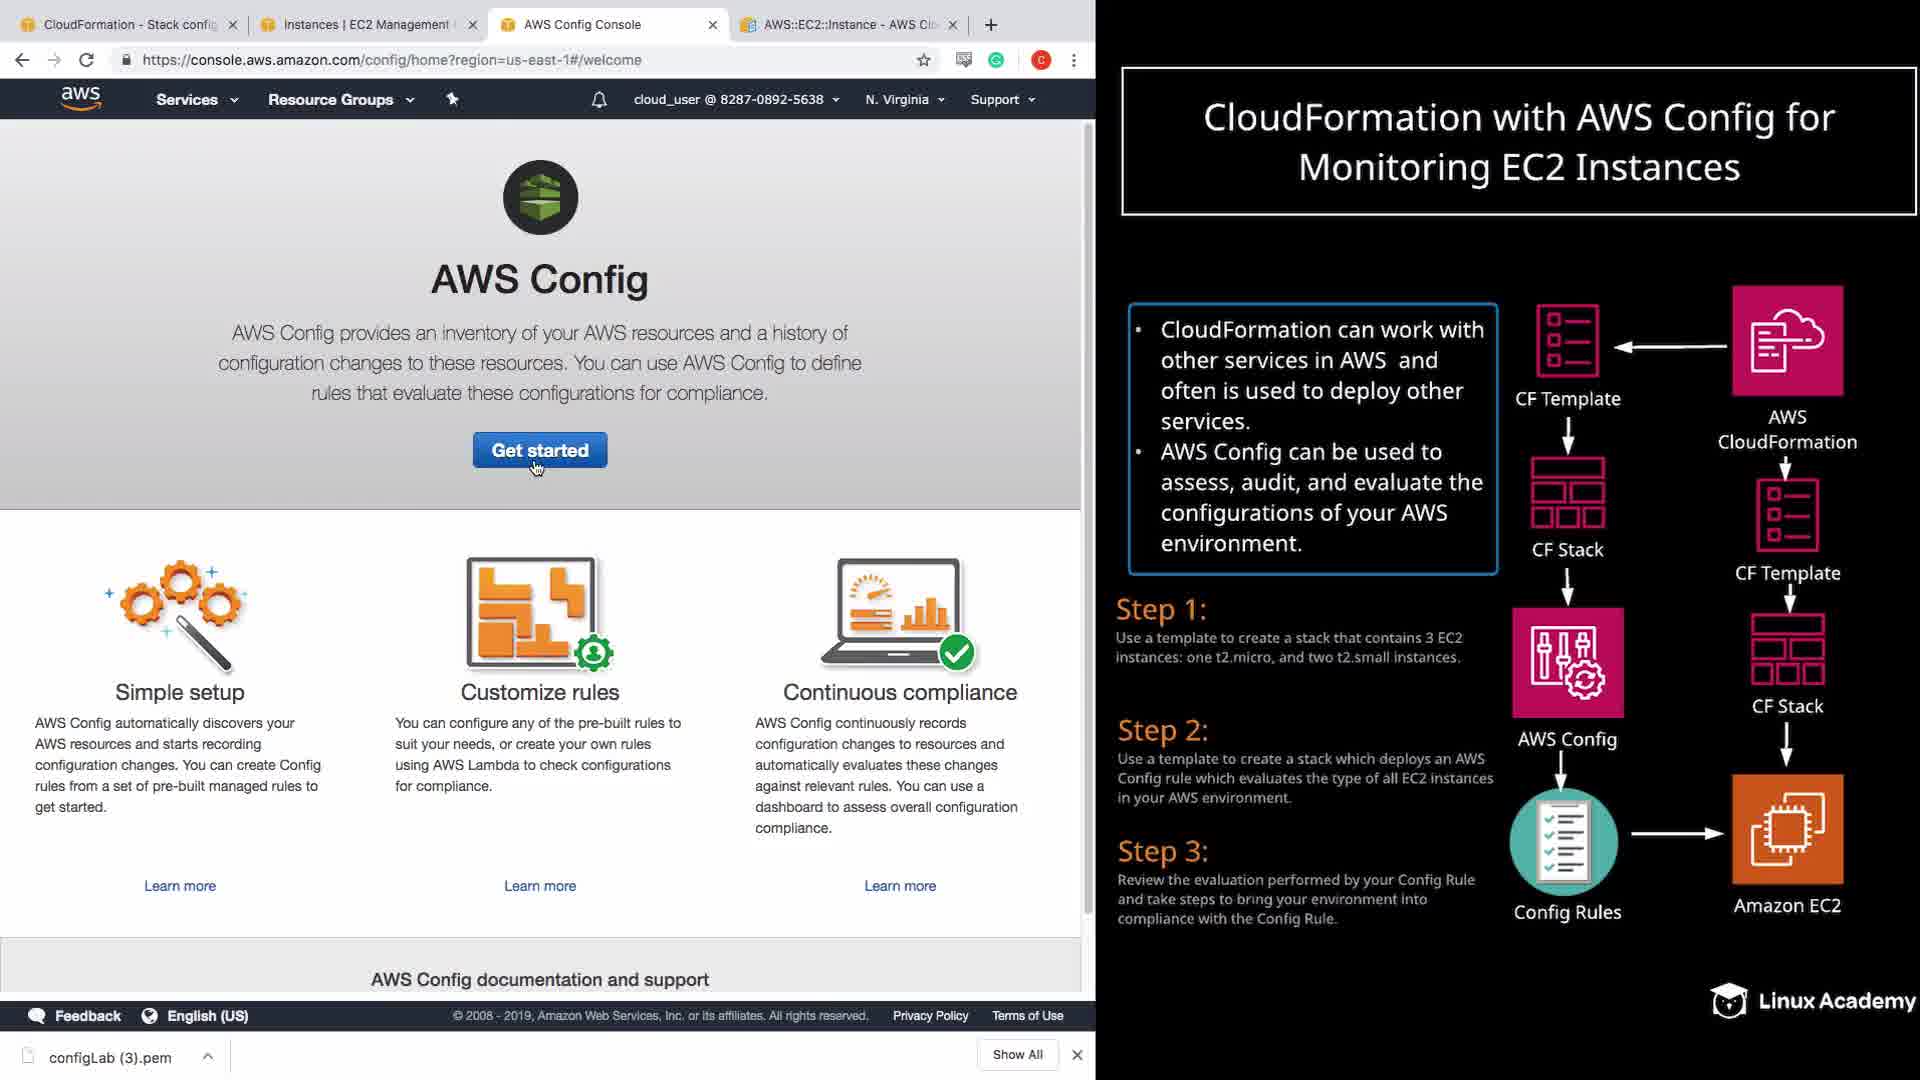1920x1080 pixels.
Task: Expand the Resource Groups dropdown
Action: [341, 99]
